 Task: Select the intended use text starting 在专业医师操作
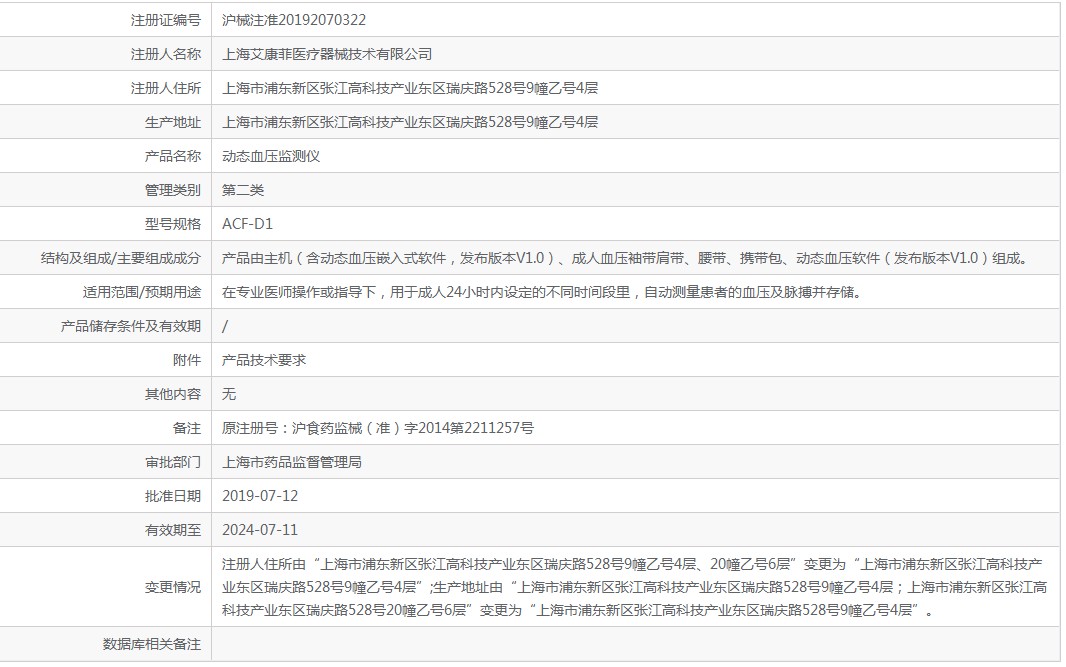click(x=542, y=292)
